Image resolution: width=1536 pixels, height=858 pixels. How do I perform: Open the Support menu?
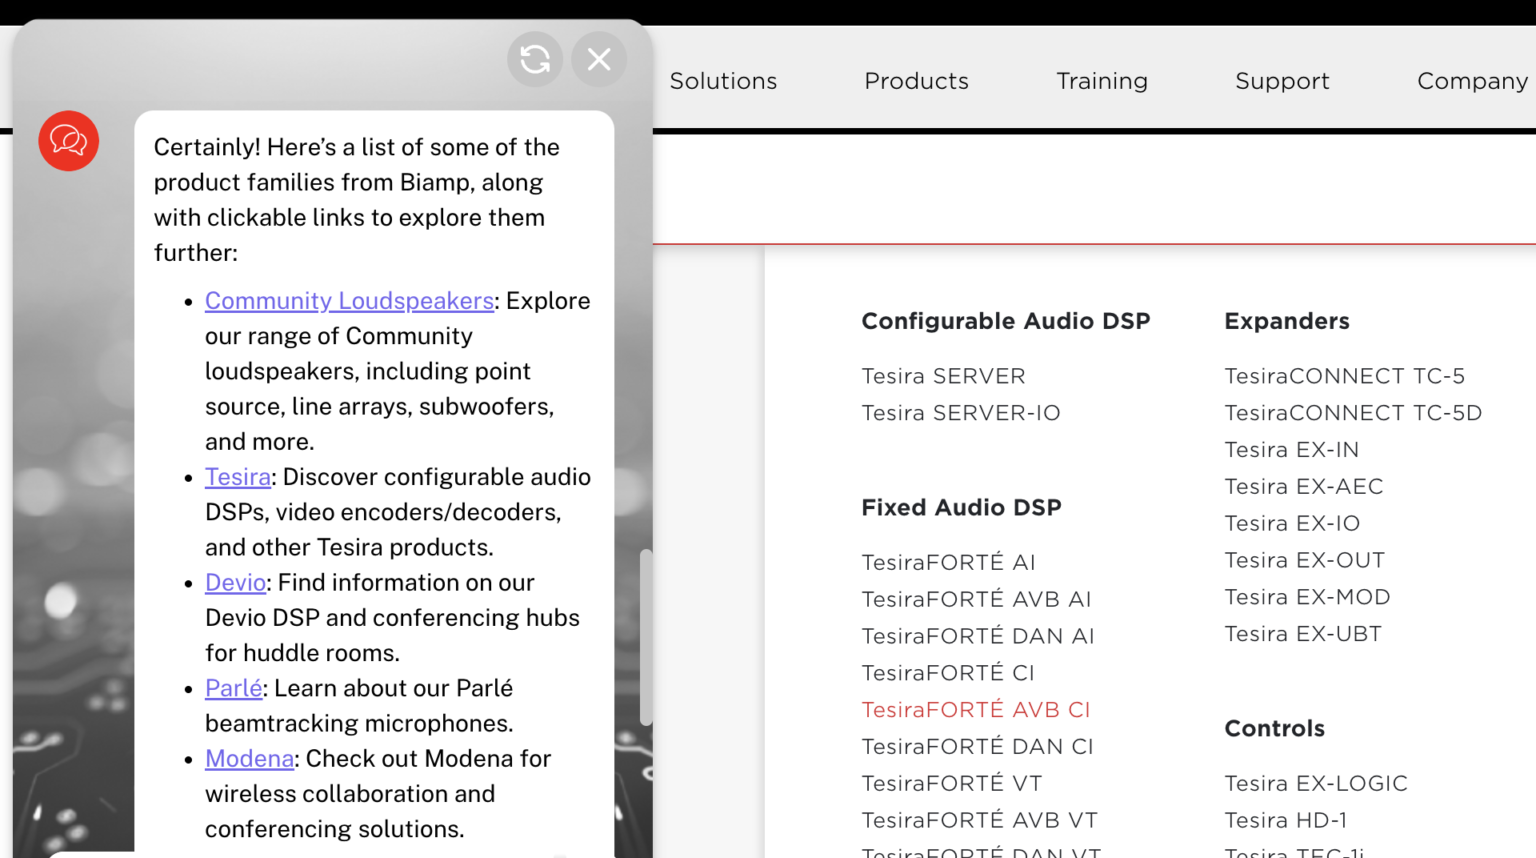point(1282,81)
